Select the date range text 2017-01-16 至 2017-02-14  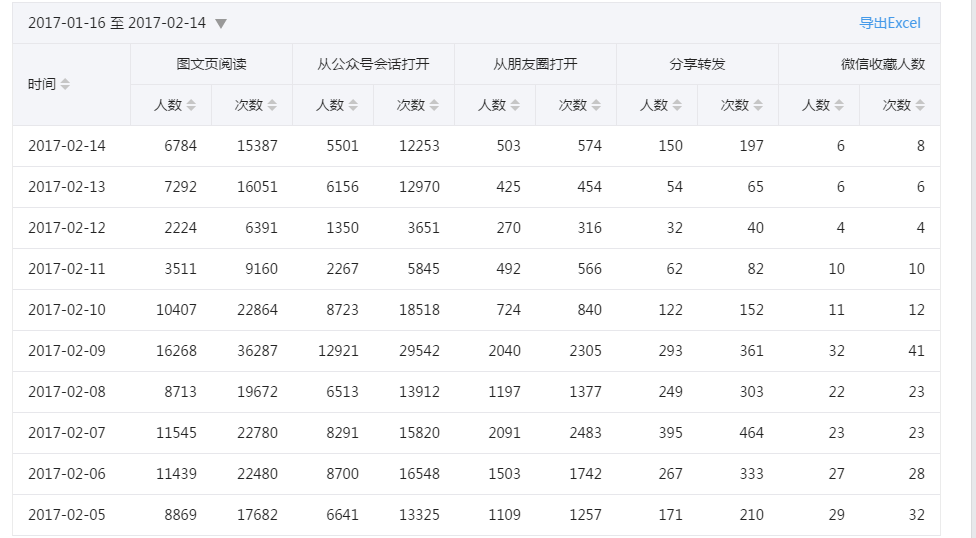click(x=117, y=23)
